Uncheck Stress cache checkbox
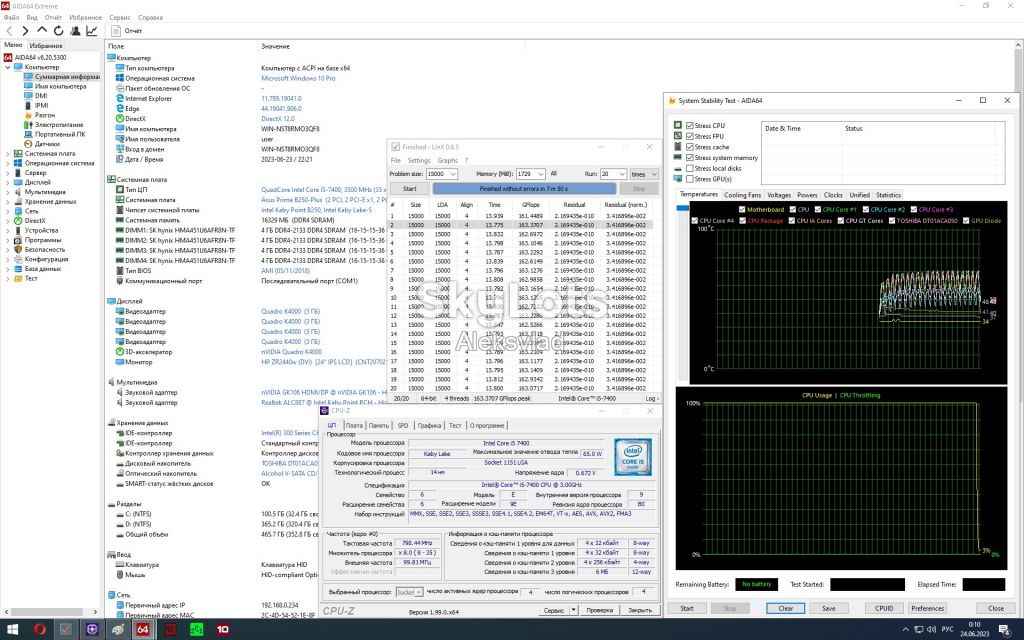 point(690,147)
